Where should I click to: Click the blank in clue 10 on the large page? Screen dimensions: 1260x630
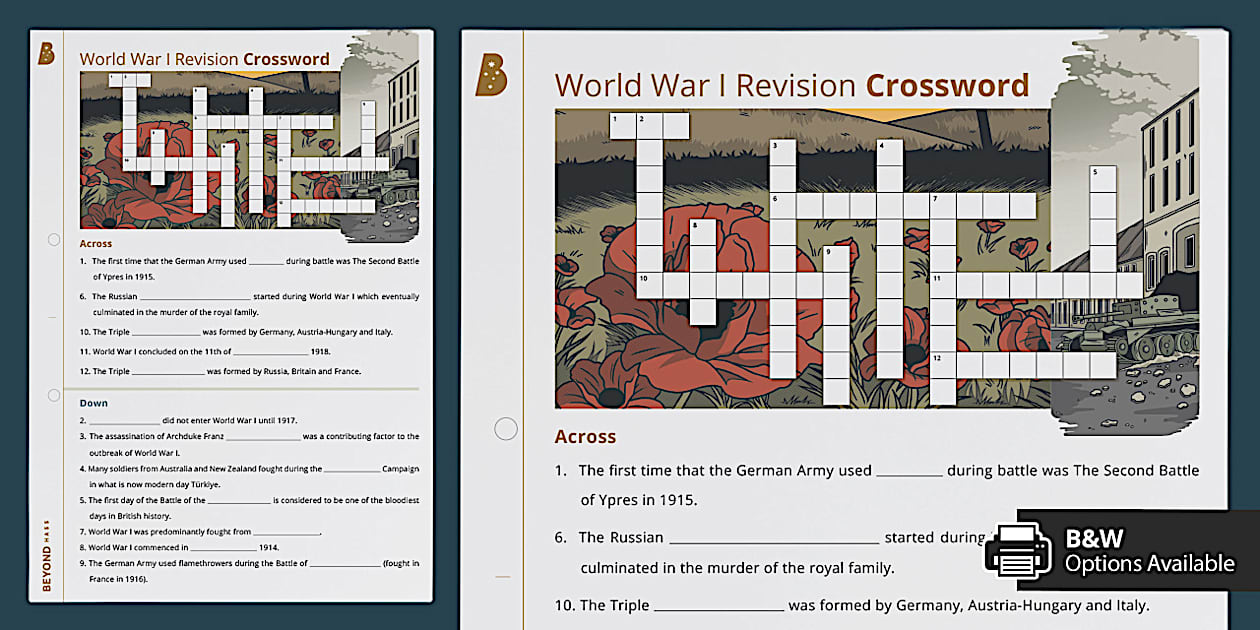718,606
